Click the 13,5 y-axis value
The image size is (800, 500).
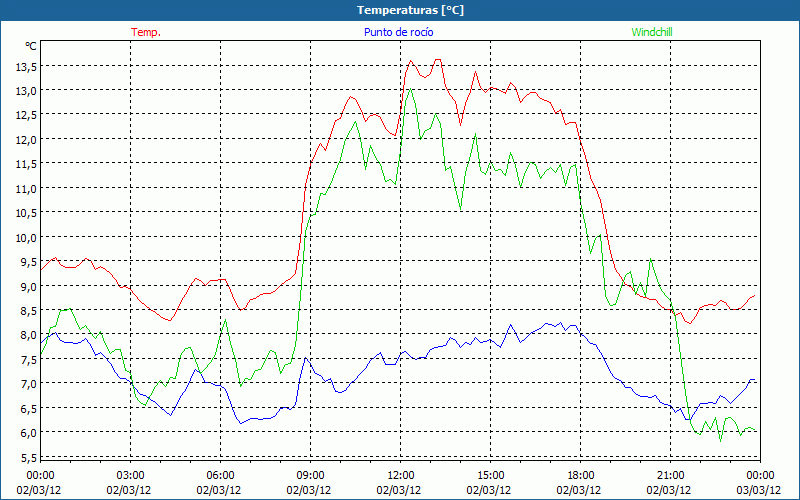click(x=24, y=66)
